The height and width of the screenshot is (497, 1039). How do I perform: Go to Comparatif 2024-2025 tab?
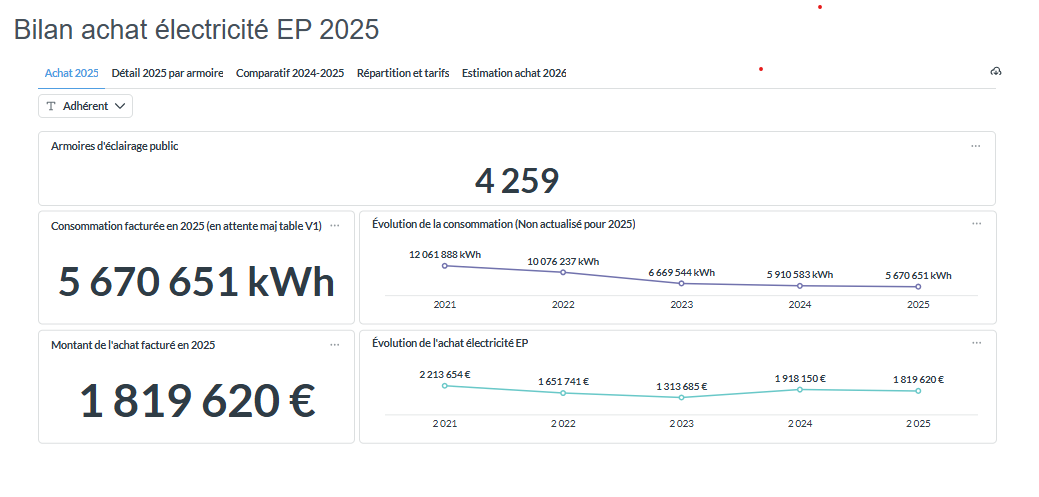point(290,73)
